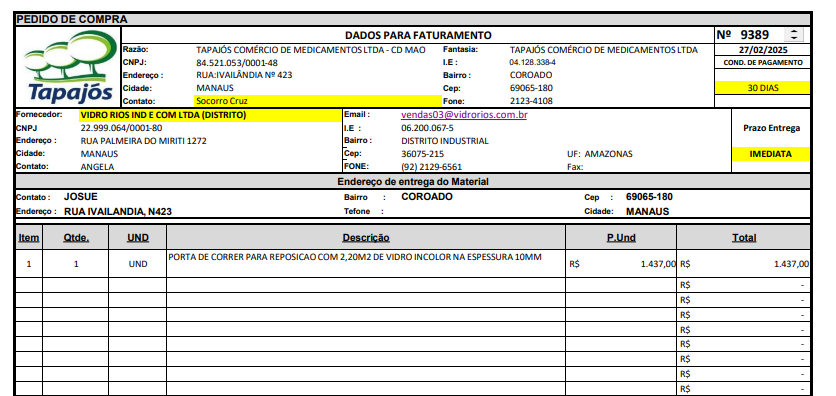
Task: Select the supplier CNPJ 22.999.064/0001-80 value
Action: [x=122, y=128]
